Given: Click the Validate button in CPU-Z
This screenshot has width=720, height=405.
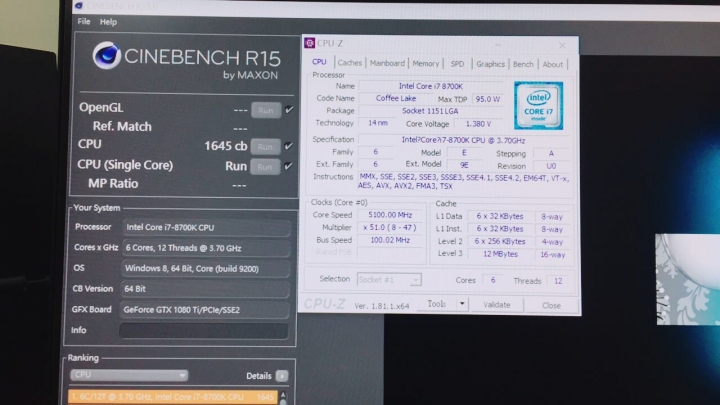Looking at the screenshot, I should click(497, 305).
